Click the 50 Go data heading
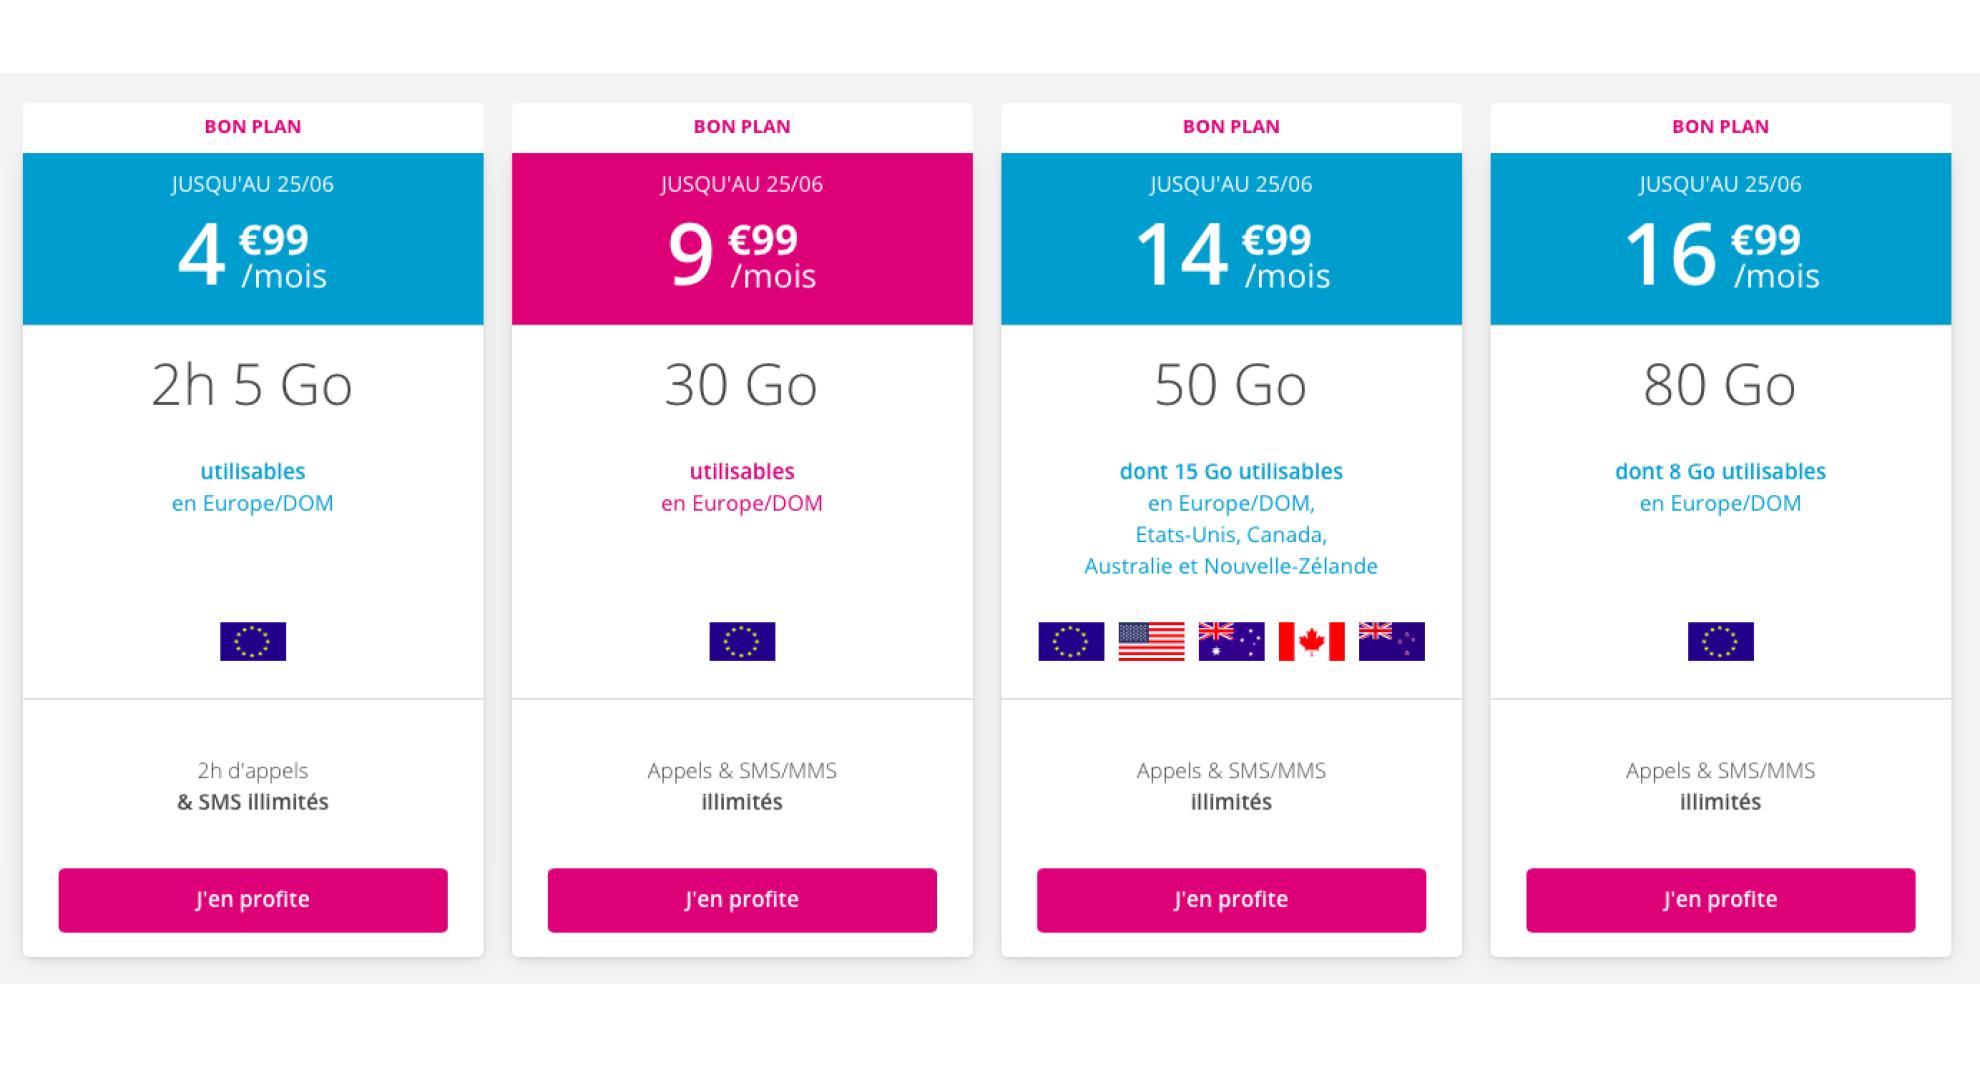The height and width of the screenshot is (1080, 1980). point(1231,385)
